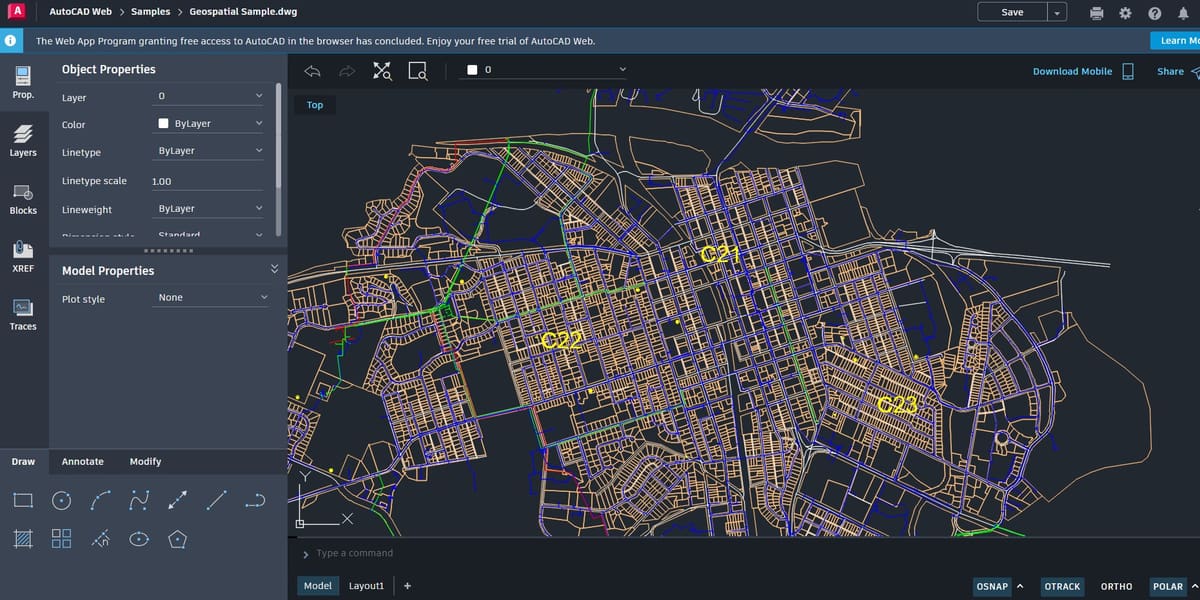Click the Geospatial Sample.dwg file name
Image resolution: width=1200 pixels, height=600 pixels.
(x=243, y=12)
